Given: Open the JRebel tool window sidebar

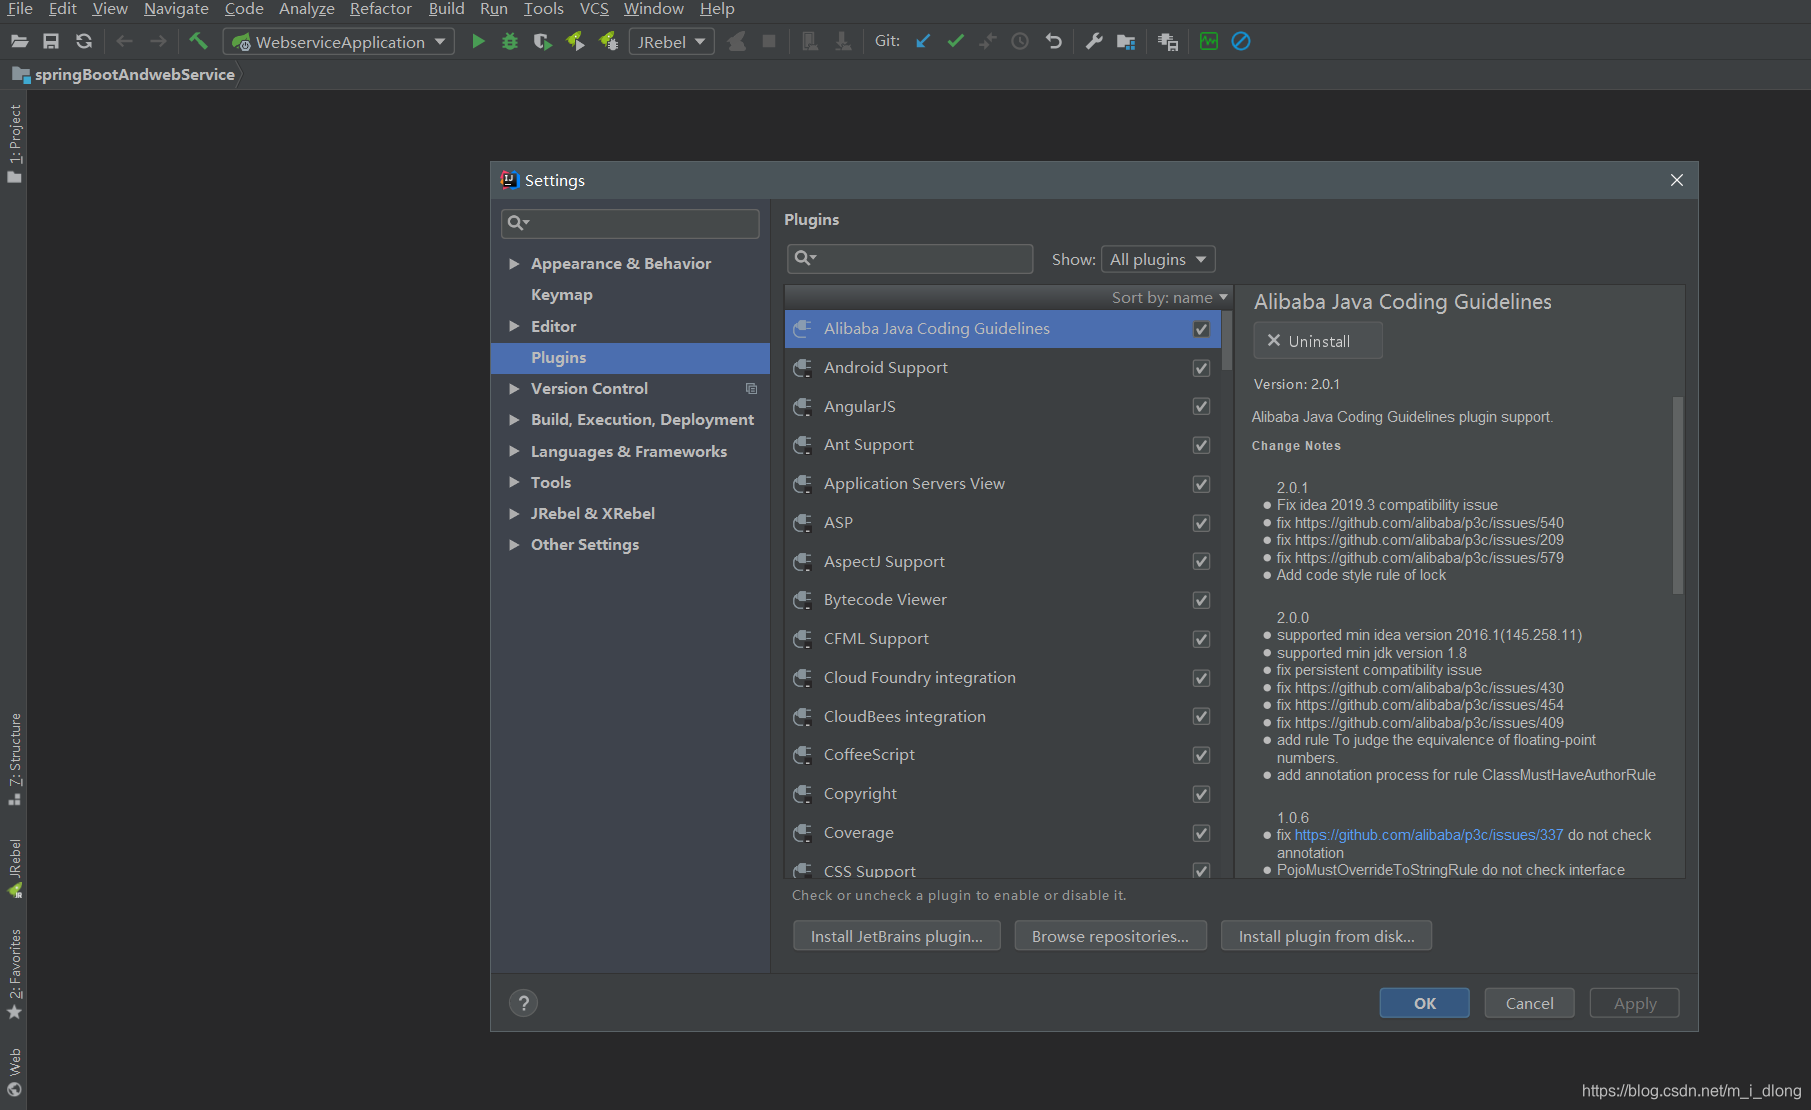Looking at the screenshot, I should click(x=14, y=868).
